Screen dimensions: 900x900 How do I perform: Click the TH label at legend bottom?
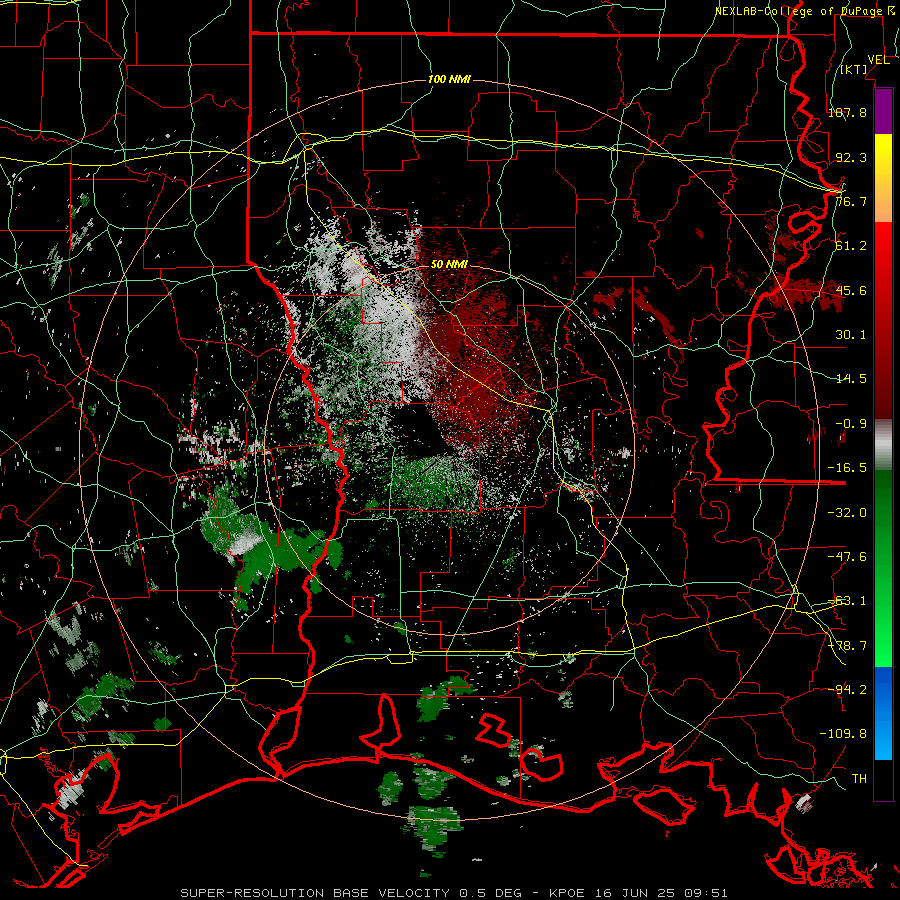tap(859, 779)
